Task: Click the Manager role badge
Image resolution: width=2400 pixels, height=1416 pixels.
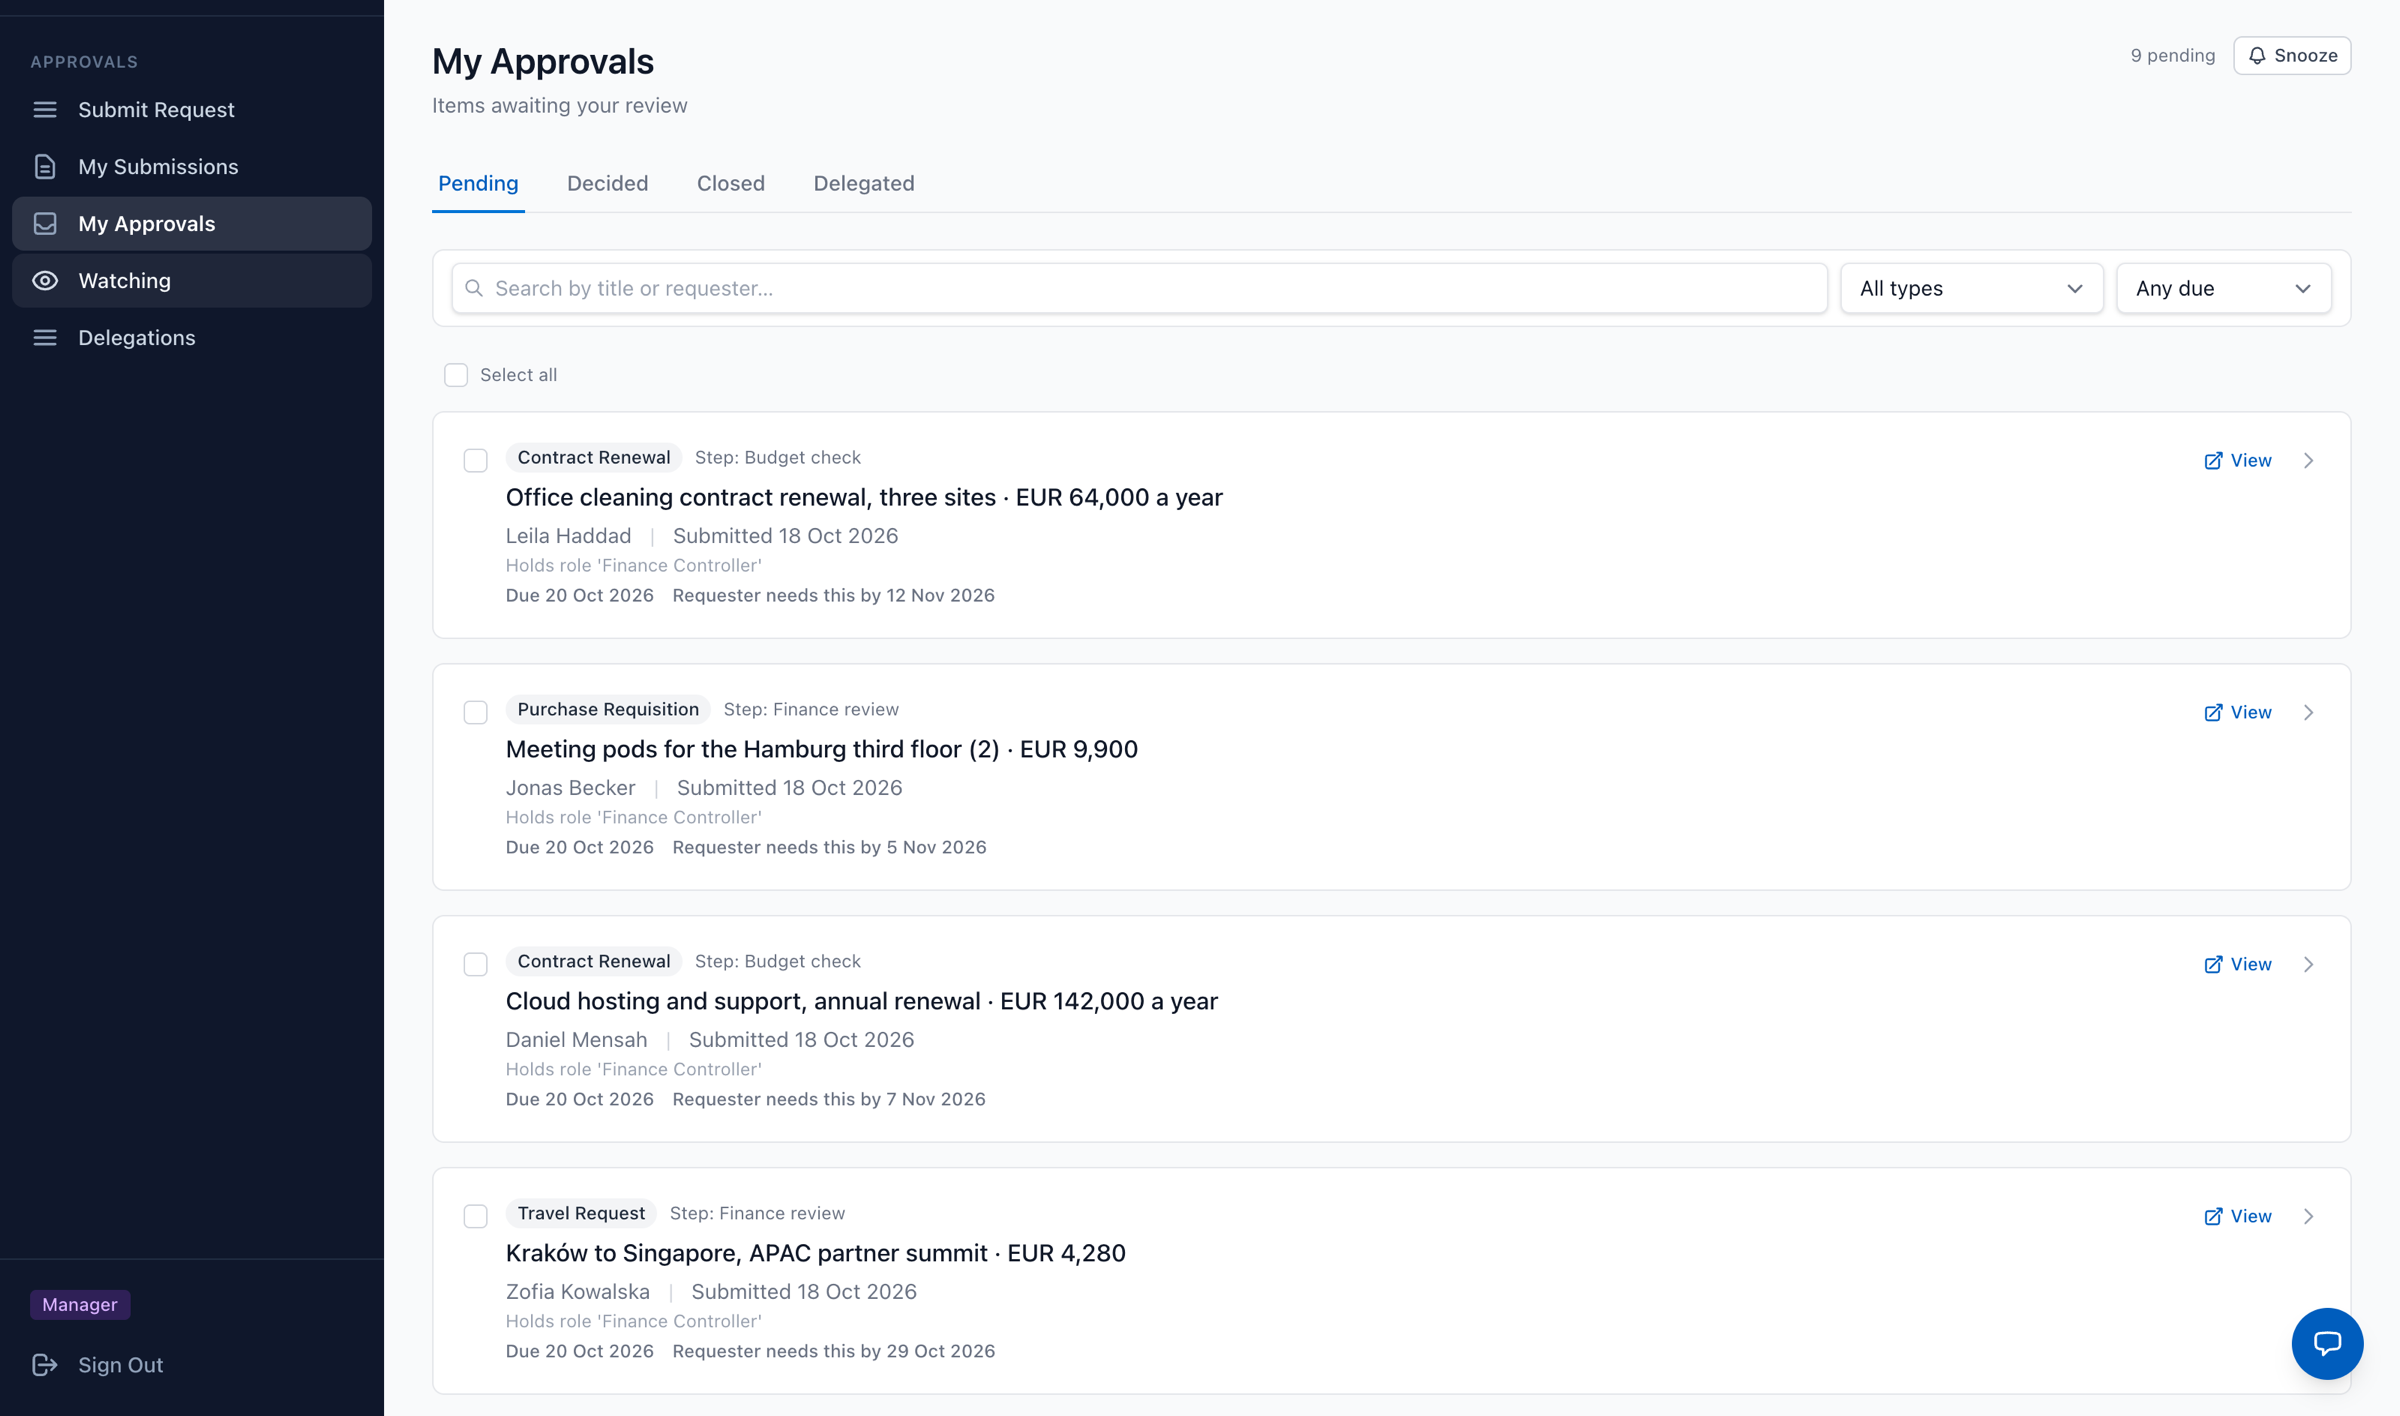Action: click(x=80, y=1304)
